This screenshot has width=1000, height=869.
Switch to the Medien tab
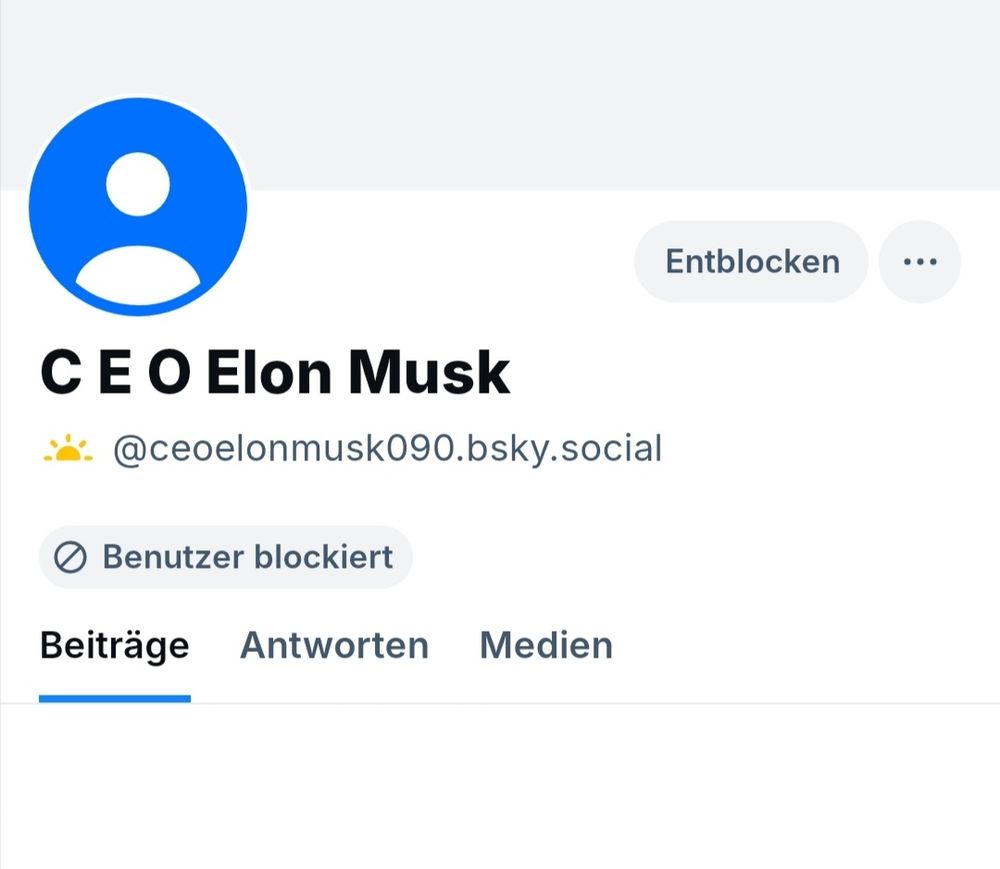click(x=546, y=645)
